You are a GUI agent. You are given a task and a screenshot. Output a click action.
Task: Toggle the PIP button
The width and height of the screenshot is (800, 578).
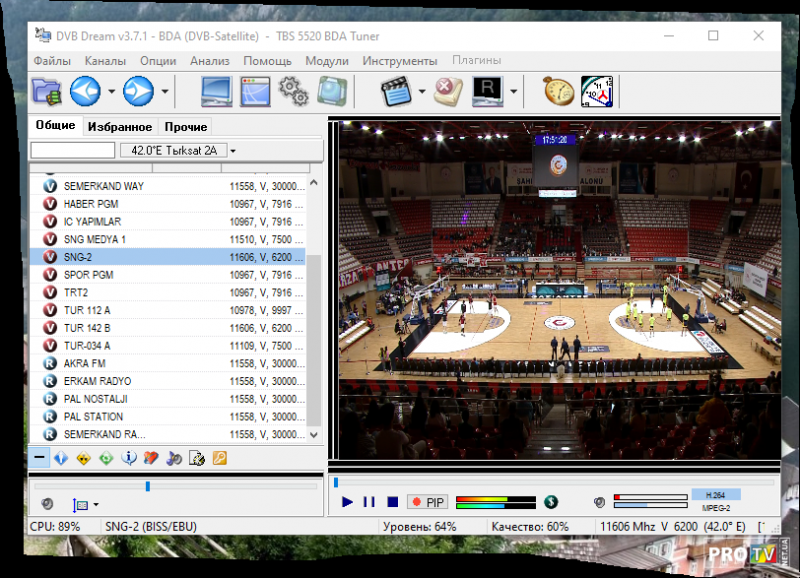(x=429, y=502)
